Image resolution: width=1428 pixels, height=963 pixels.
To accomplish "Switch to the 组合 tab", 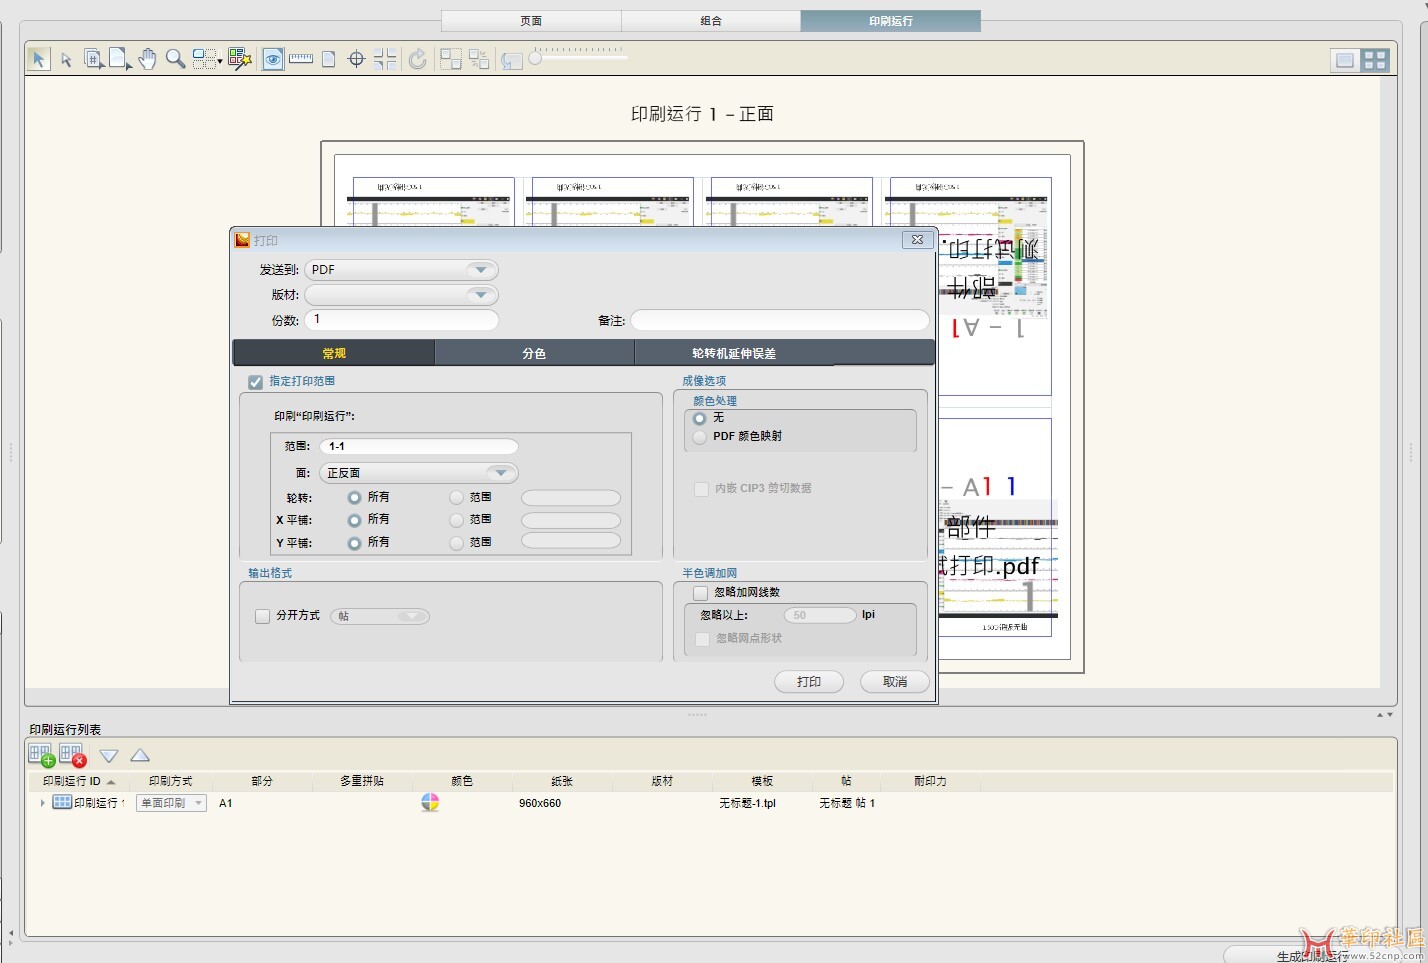I will (x=711, y=21).
